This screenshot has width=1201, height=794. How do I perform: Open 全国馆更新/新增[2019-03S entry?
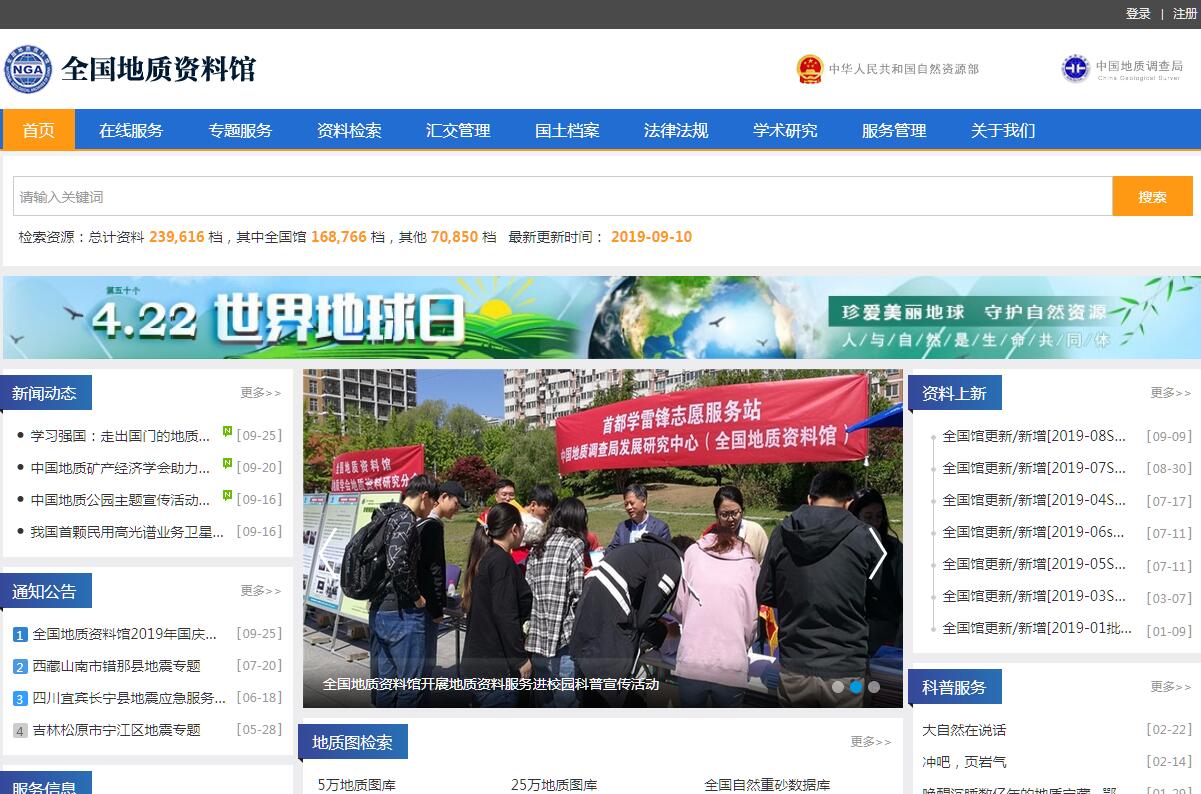(x=1034, y=596)
